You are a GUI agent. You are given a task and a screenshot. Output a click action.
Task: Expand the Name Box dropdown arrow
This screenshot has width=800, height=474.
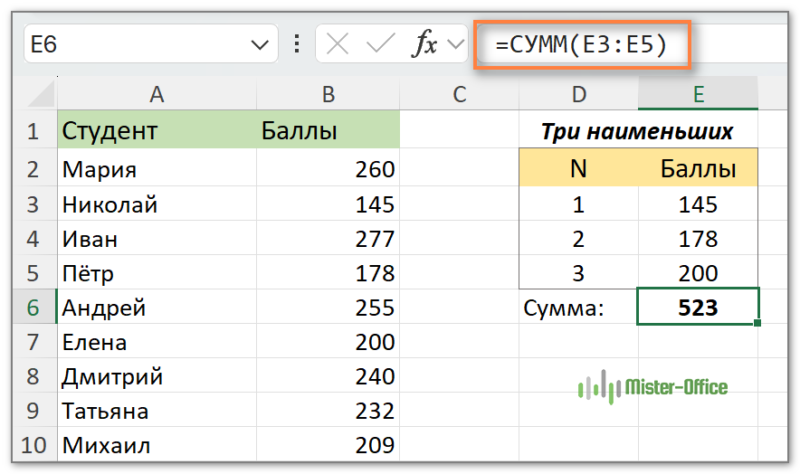tap(260, 44)
